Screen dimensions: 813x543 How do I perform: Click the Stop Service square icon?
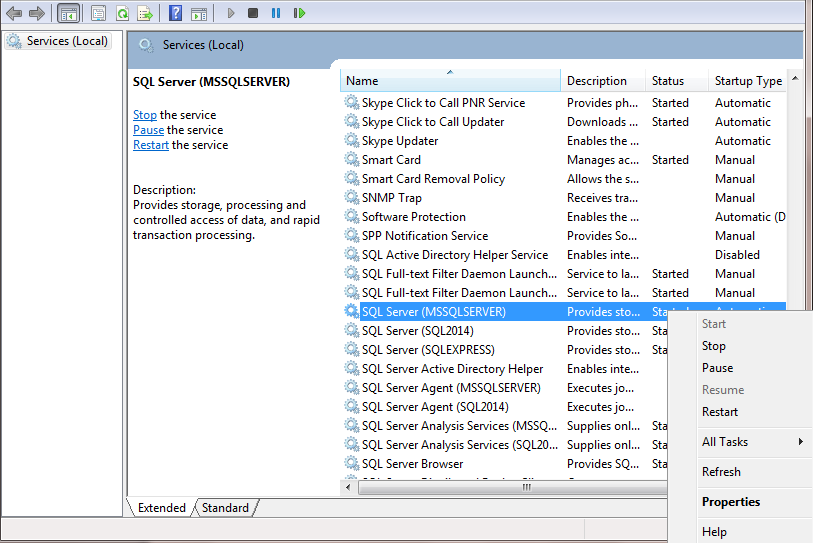pyautogui.click(x=253, y=13)
